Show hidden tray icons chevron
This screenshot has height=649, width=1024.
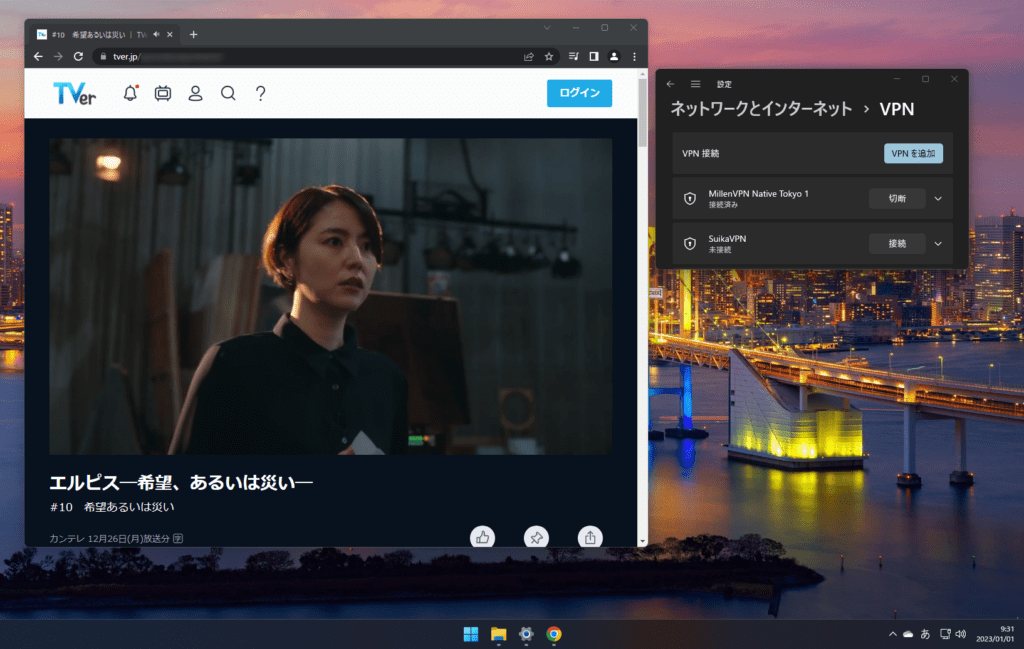pyautogui.click(x=893, y=634)
